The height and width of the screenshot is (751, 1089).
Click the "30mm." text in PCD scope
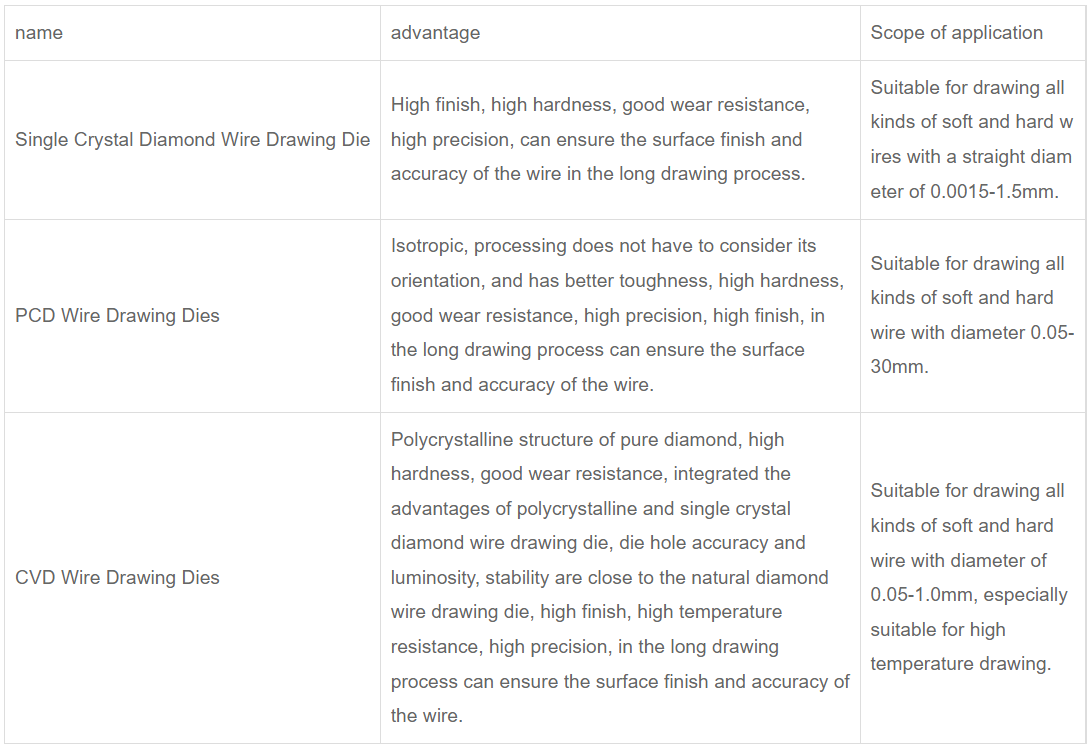click(x=899, y=367)
